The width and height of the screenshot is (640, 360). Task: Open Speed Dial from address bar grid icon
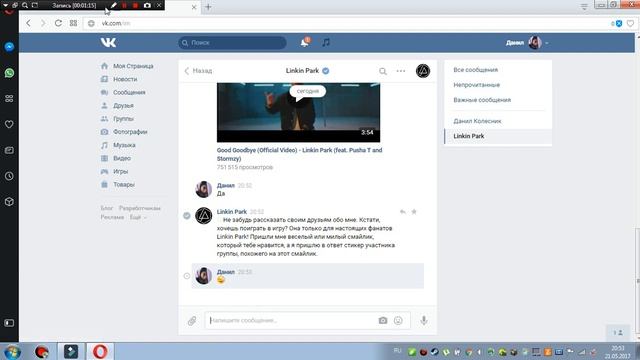[73, 23]
